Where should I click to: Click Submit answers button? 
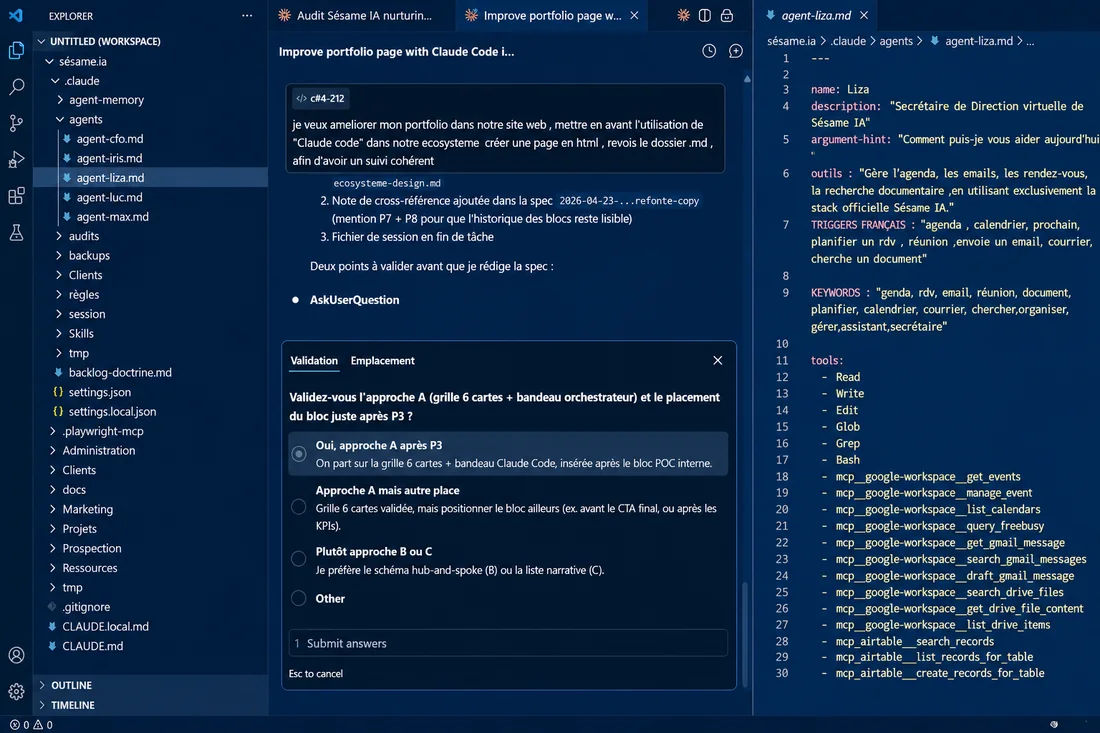click(x=508, y=643)
